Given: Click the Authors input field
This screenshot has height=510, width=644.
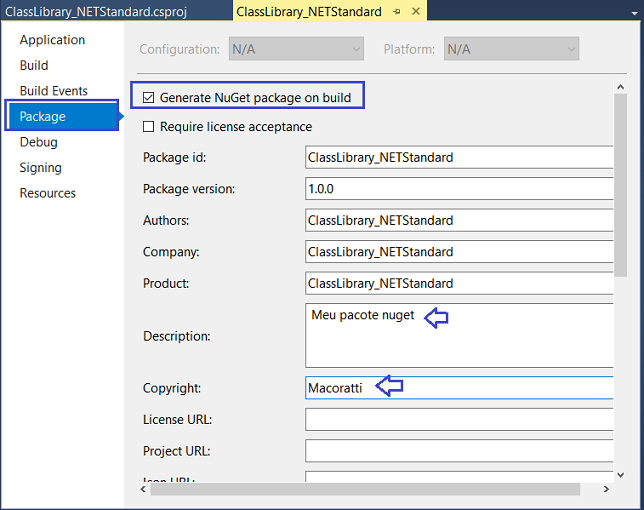Looking at the screenshot, I should [459, 221].
